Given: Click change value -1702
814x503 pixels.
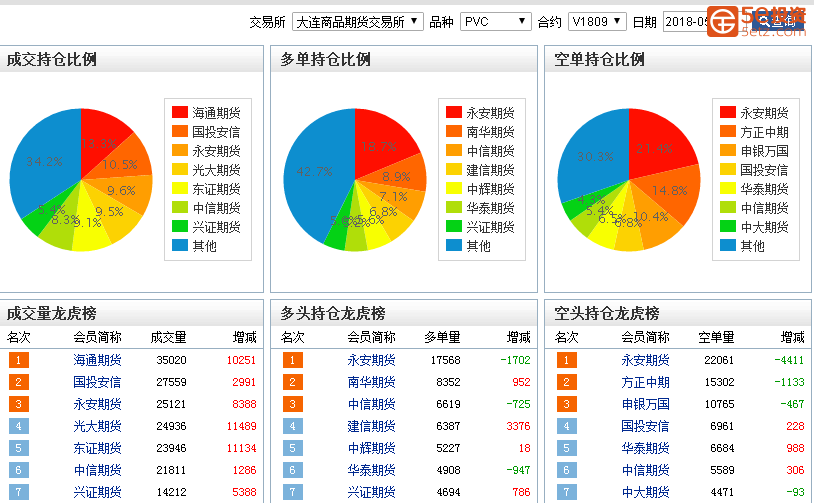Looking at the screenshot, I should pos(515,360).
